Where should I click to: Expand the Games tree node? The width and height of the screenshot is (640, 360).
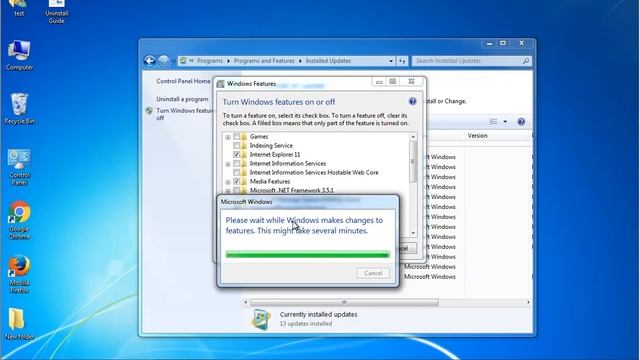click(x=228, y=137)
